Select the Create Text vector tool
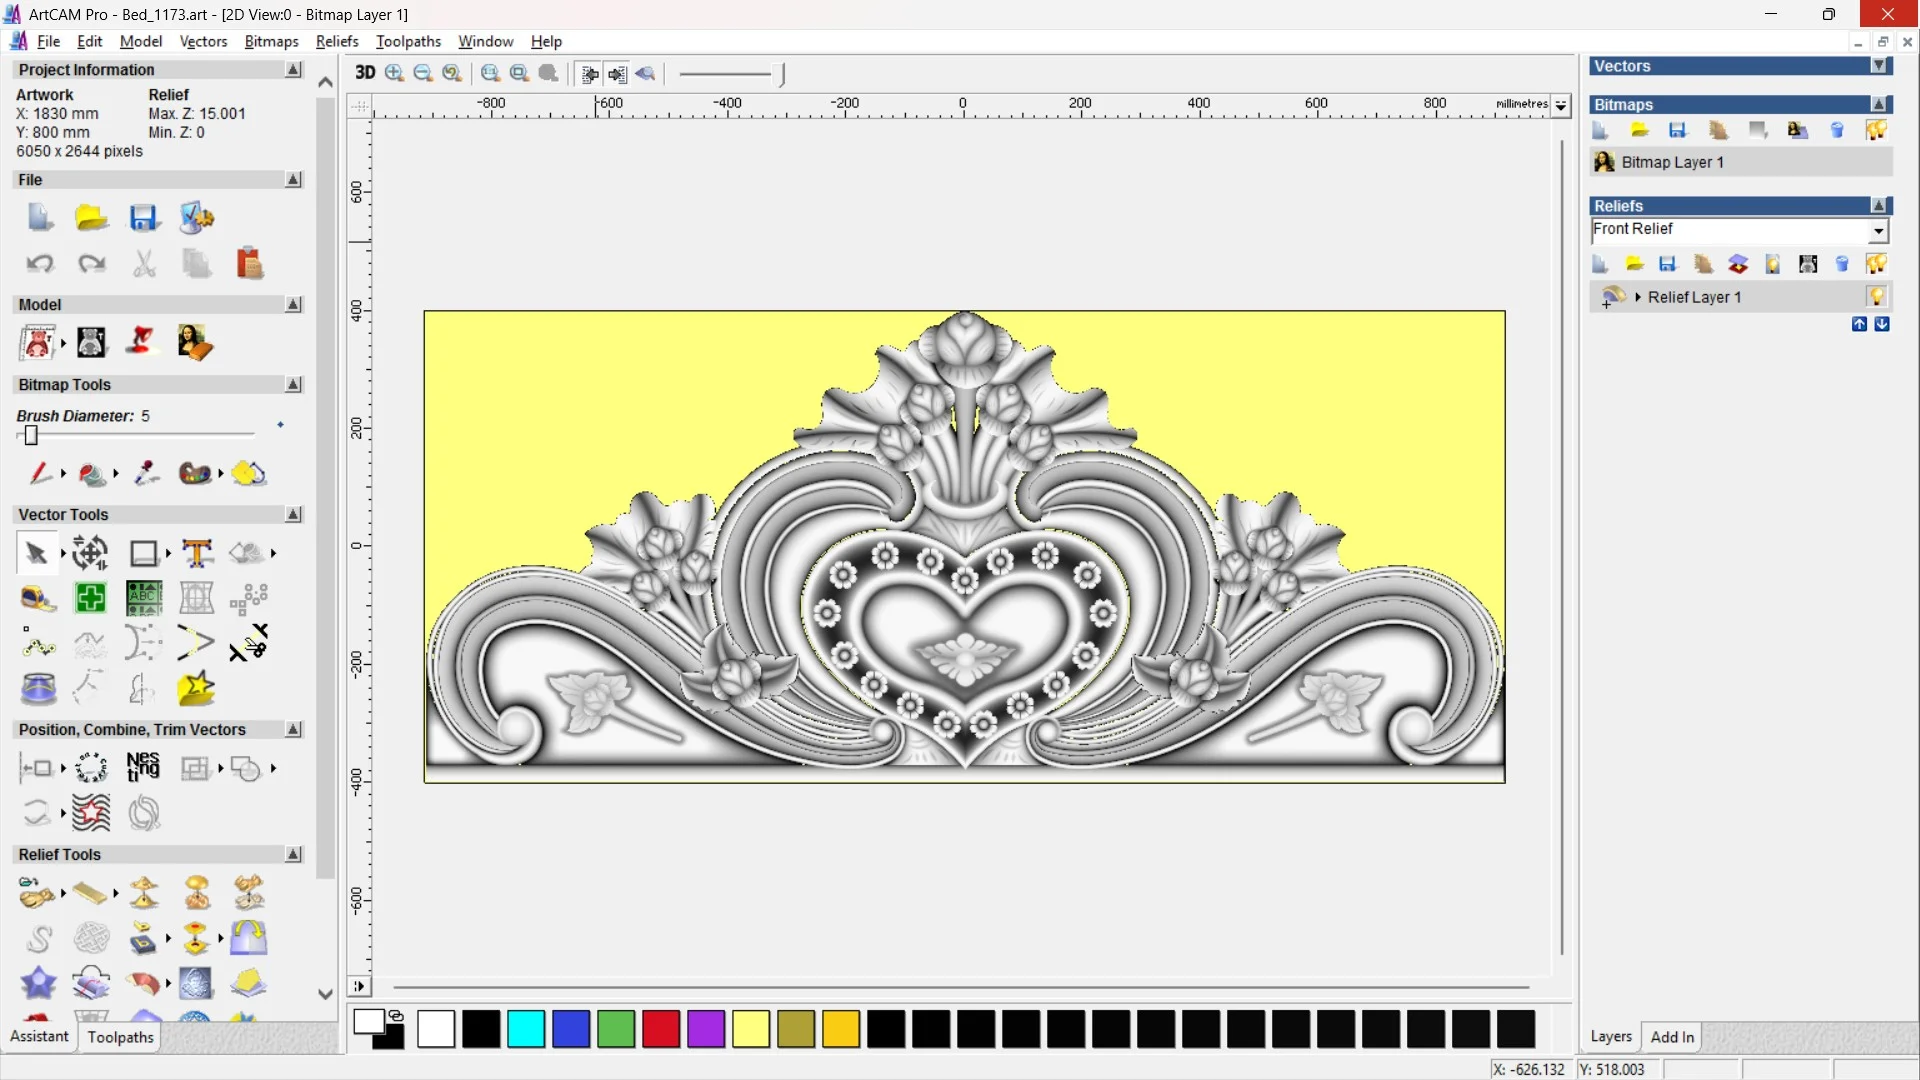Viewport: 1920px width, 1080px height. pos(197,553)
